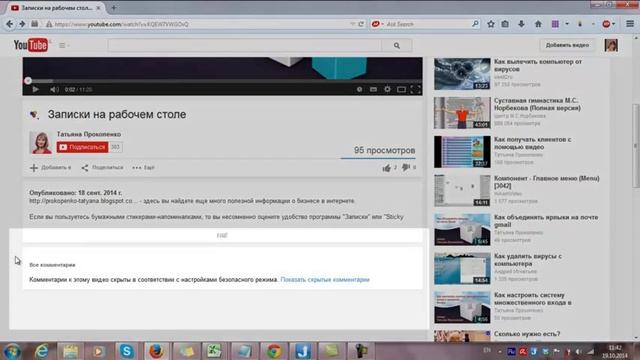Bookmark this page with star icon
640x360 pixels.
(491, 24)
